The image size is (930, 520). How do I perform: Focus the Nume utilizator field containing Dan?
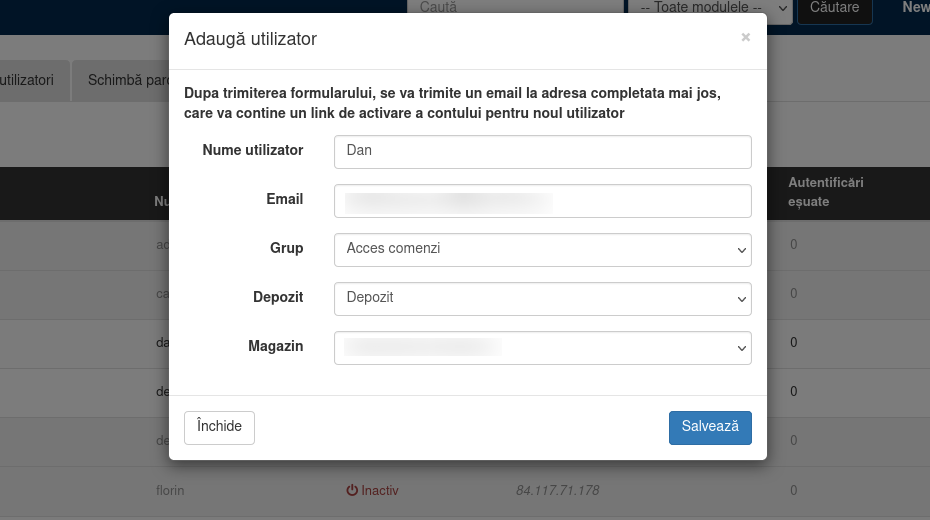[543, 152]
